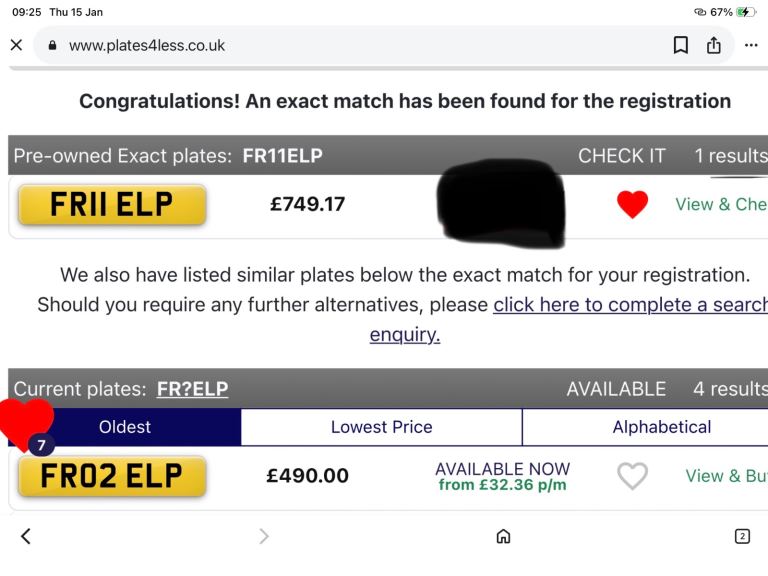The height and width of the screenshot is (576, 768).
Task: Open the share icon in toolbar
Action: point(714,45)
